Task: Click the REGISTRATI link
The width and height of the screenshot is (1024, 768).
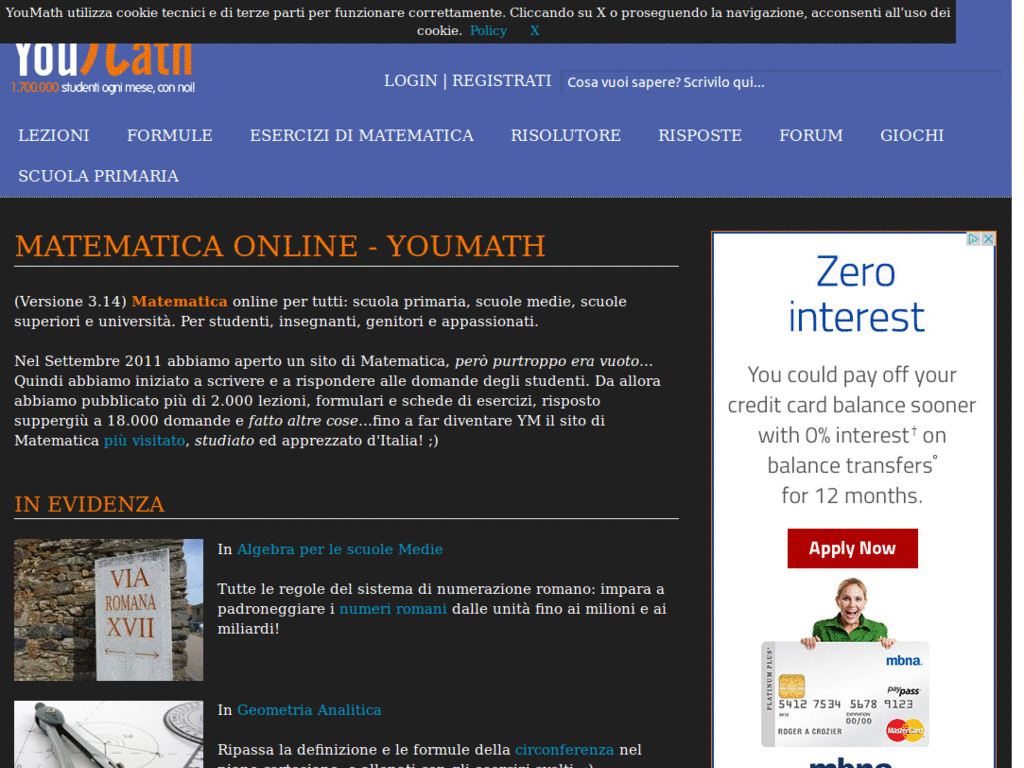Action: click(502, 80)
